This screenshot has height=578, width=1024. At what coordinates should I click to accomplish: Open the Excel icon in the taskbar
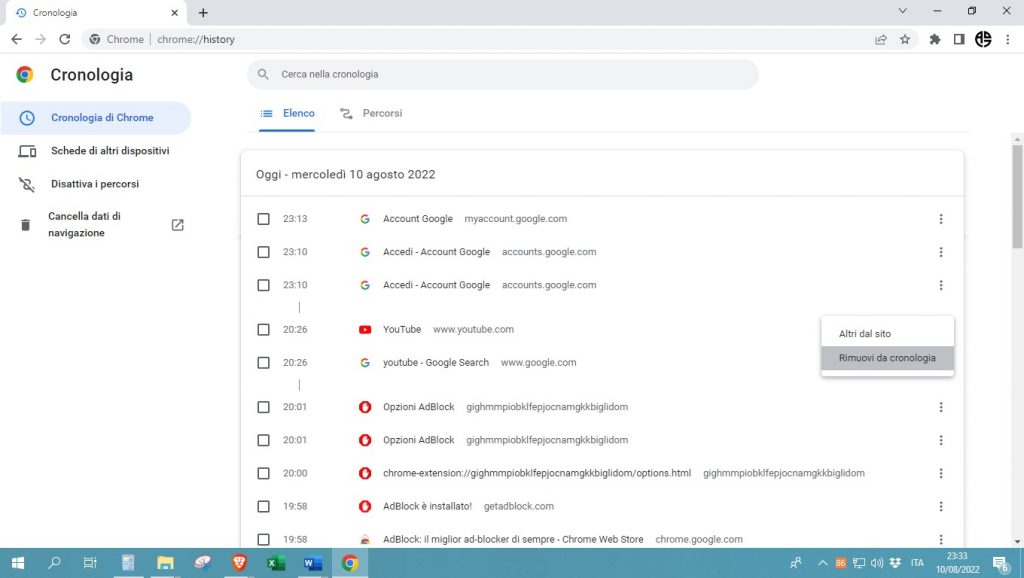click(276, 563)
